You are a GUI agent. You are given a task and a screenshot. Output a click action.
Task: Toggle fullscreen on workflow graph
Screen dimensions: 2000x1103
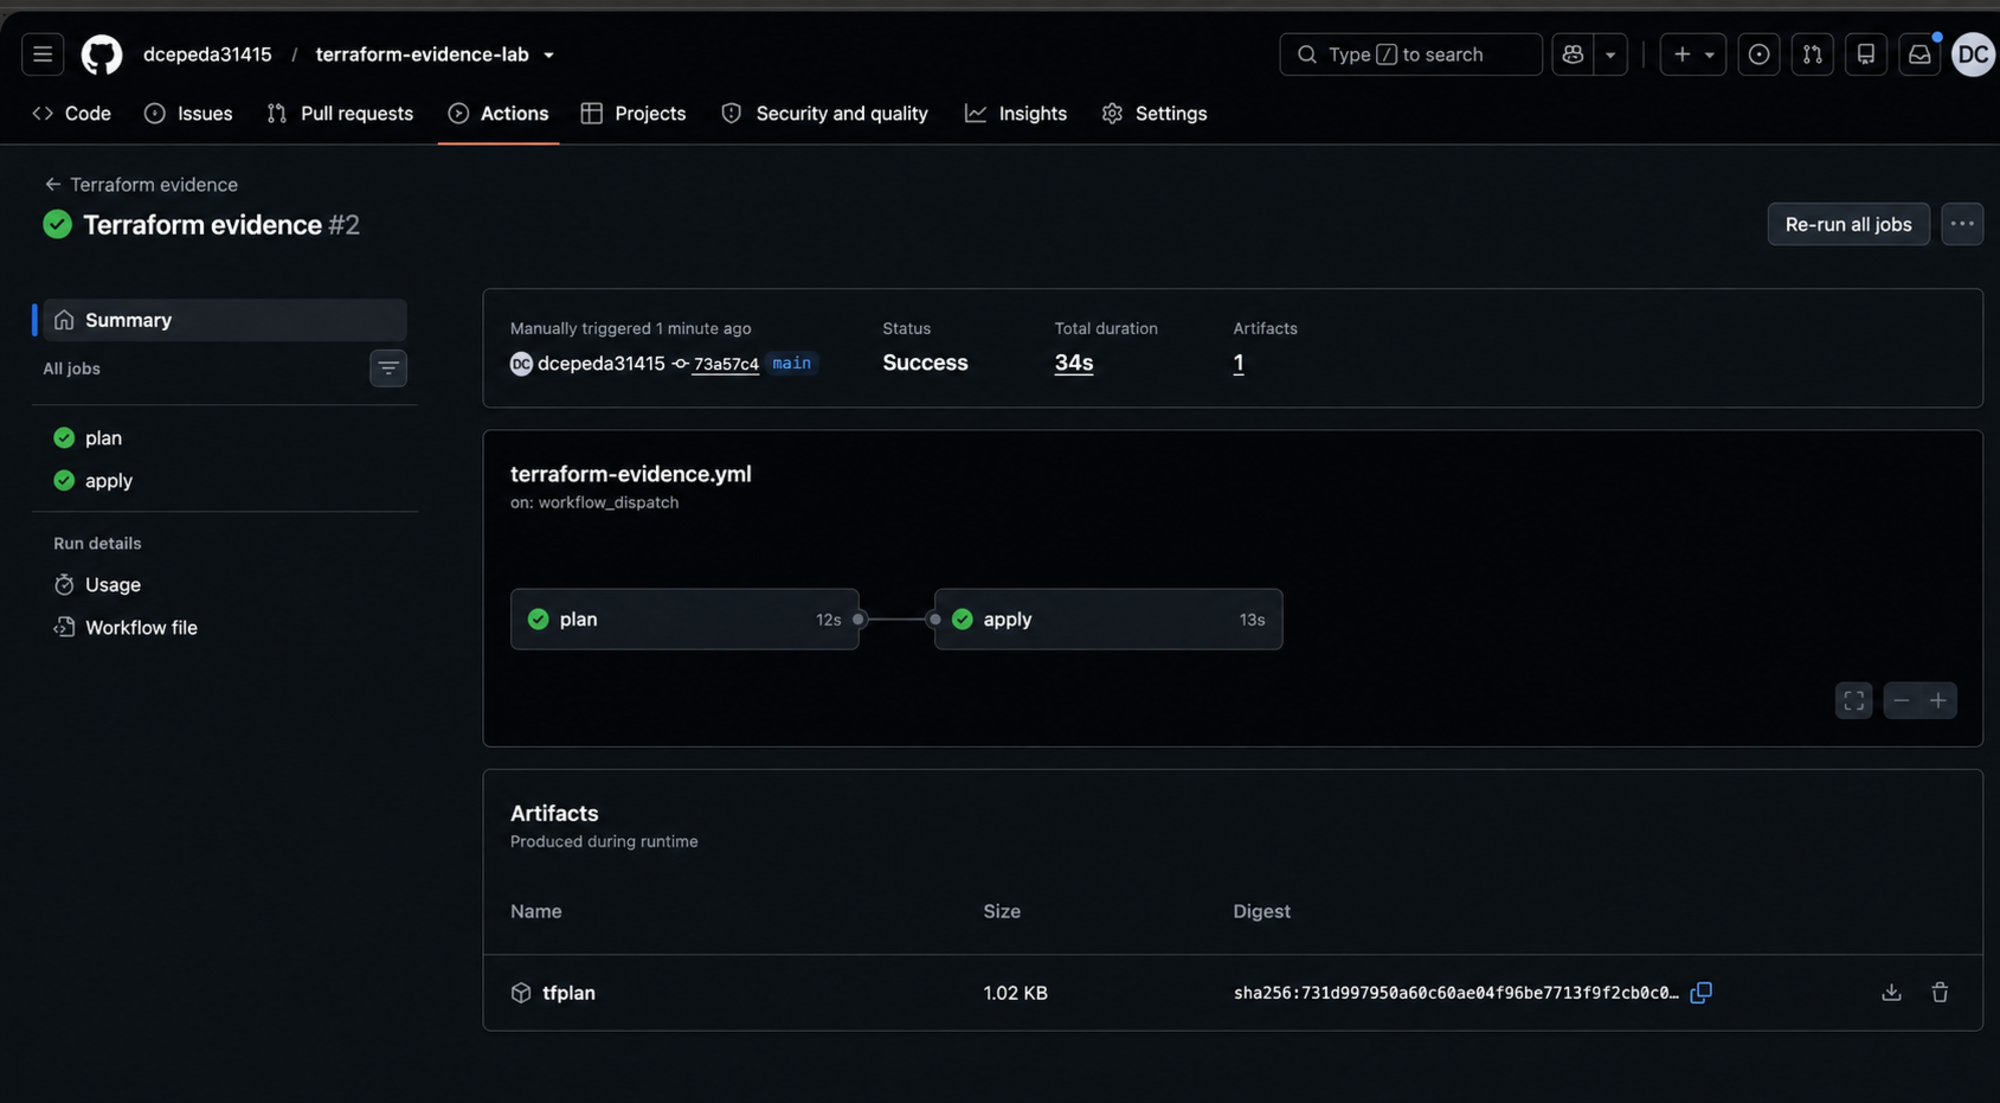point(1853,700)
